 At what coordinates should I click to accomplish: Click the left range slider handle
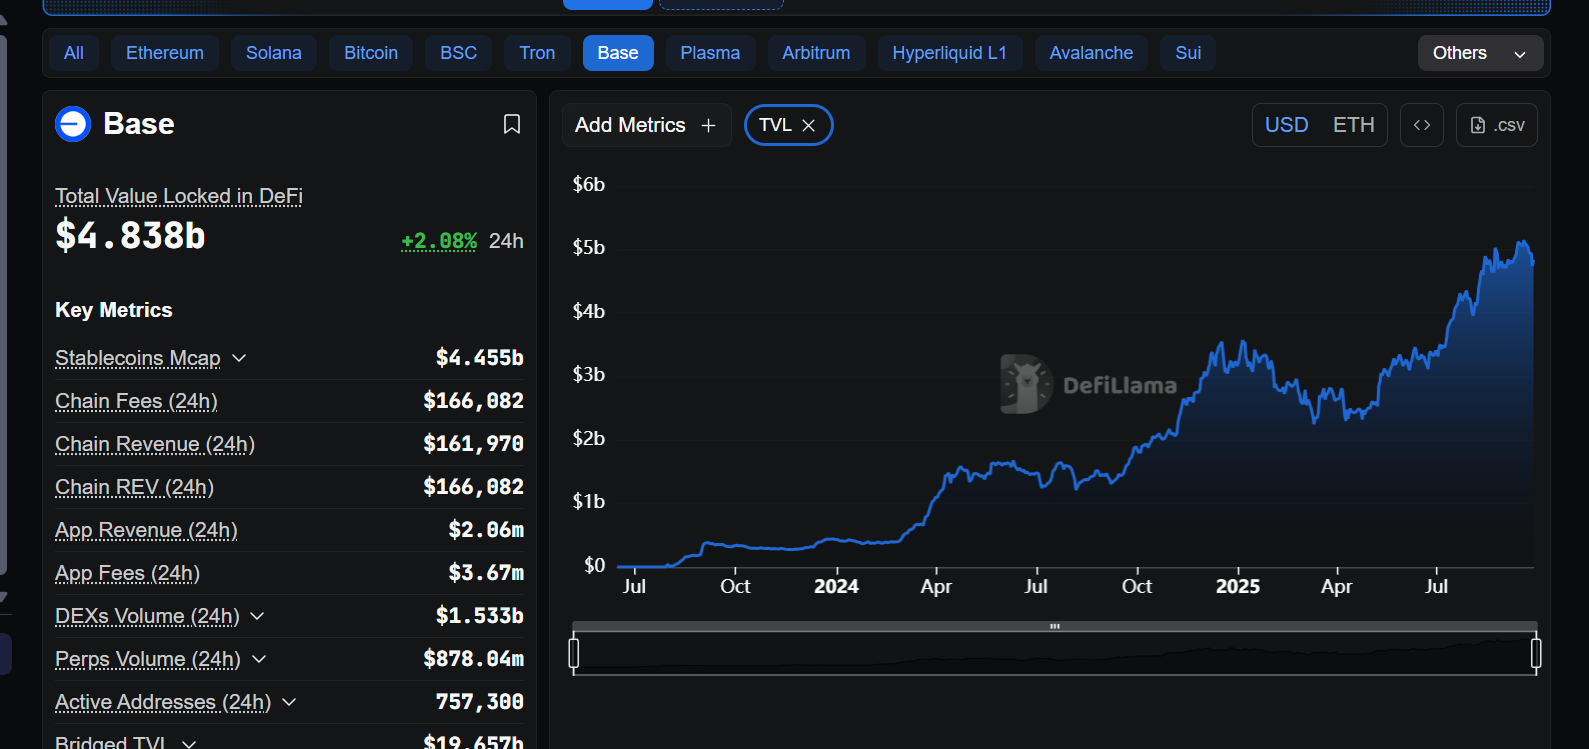(x=574, y=653)
